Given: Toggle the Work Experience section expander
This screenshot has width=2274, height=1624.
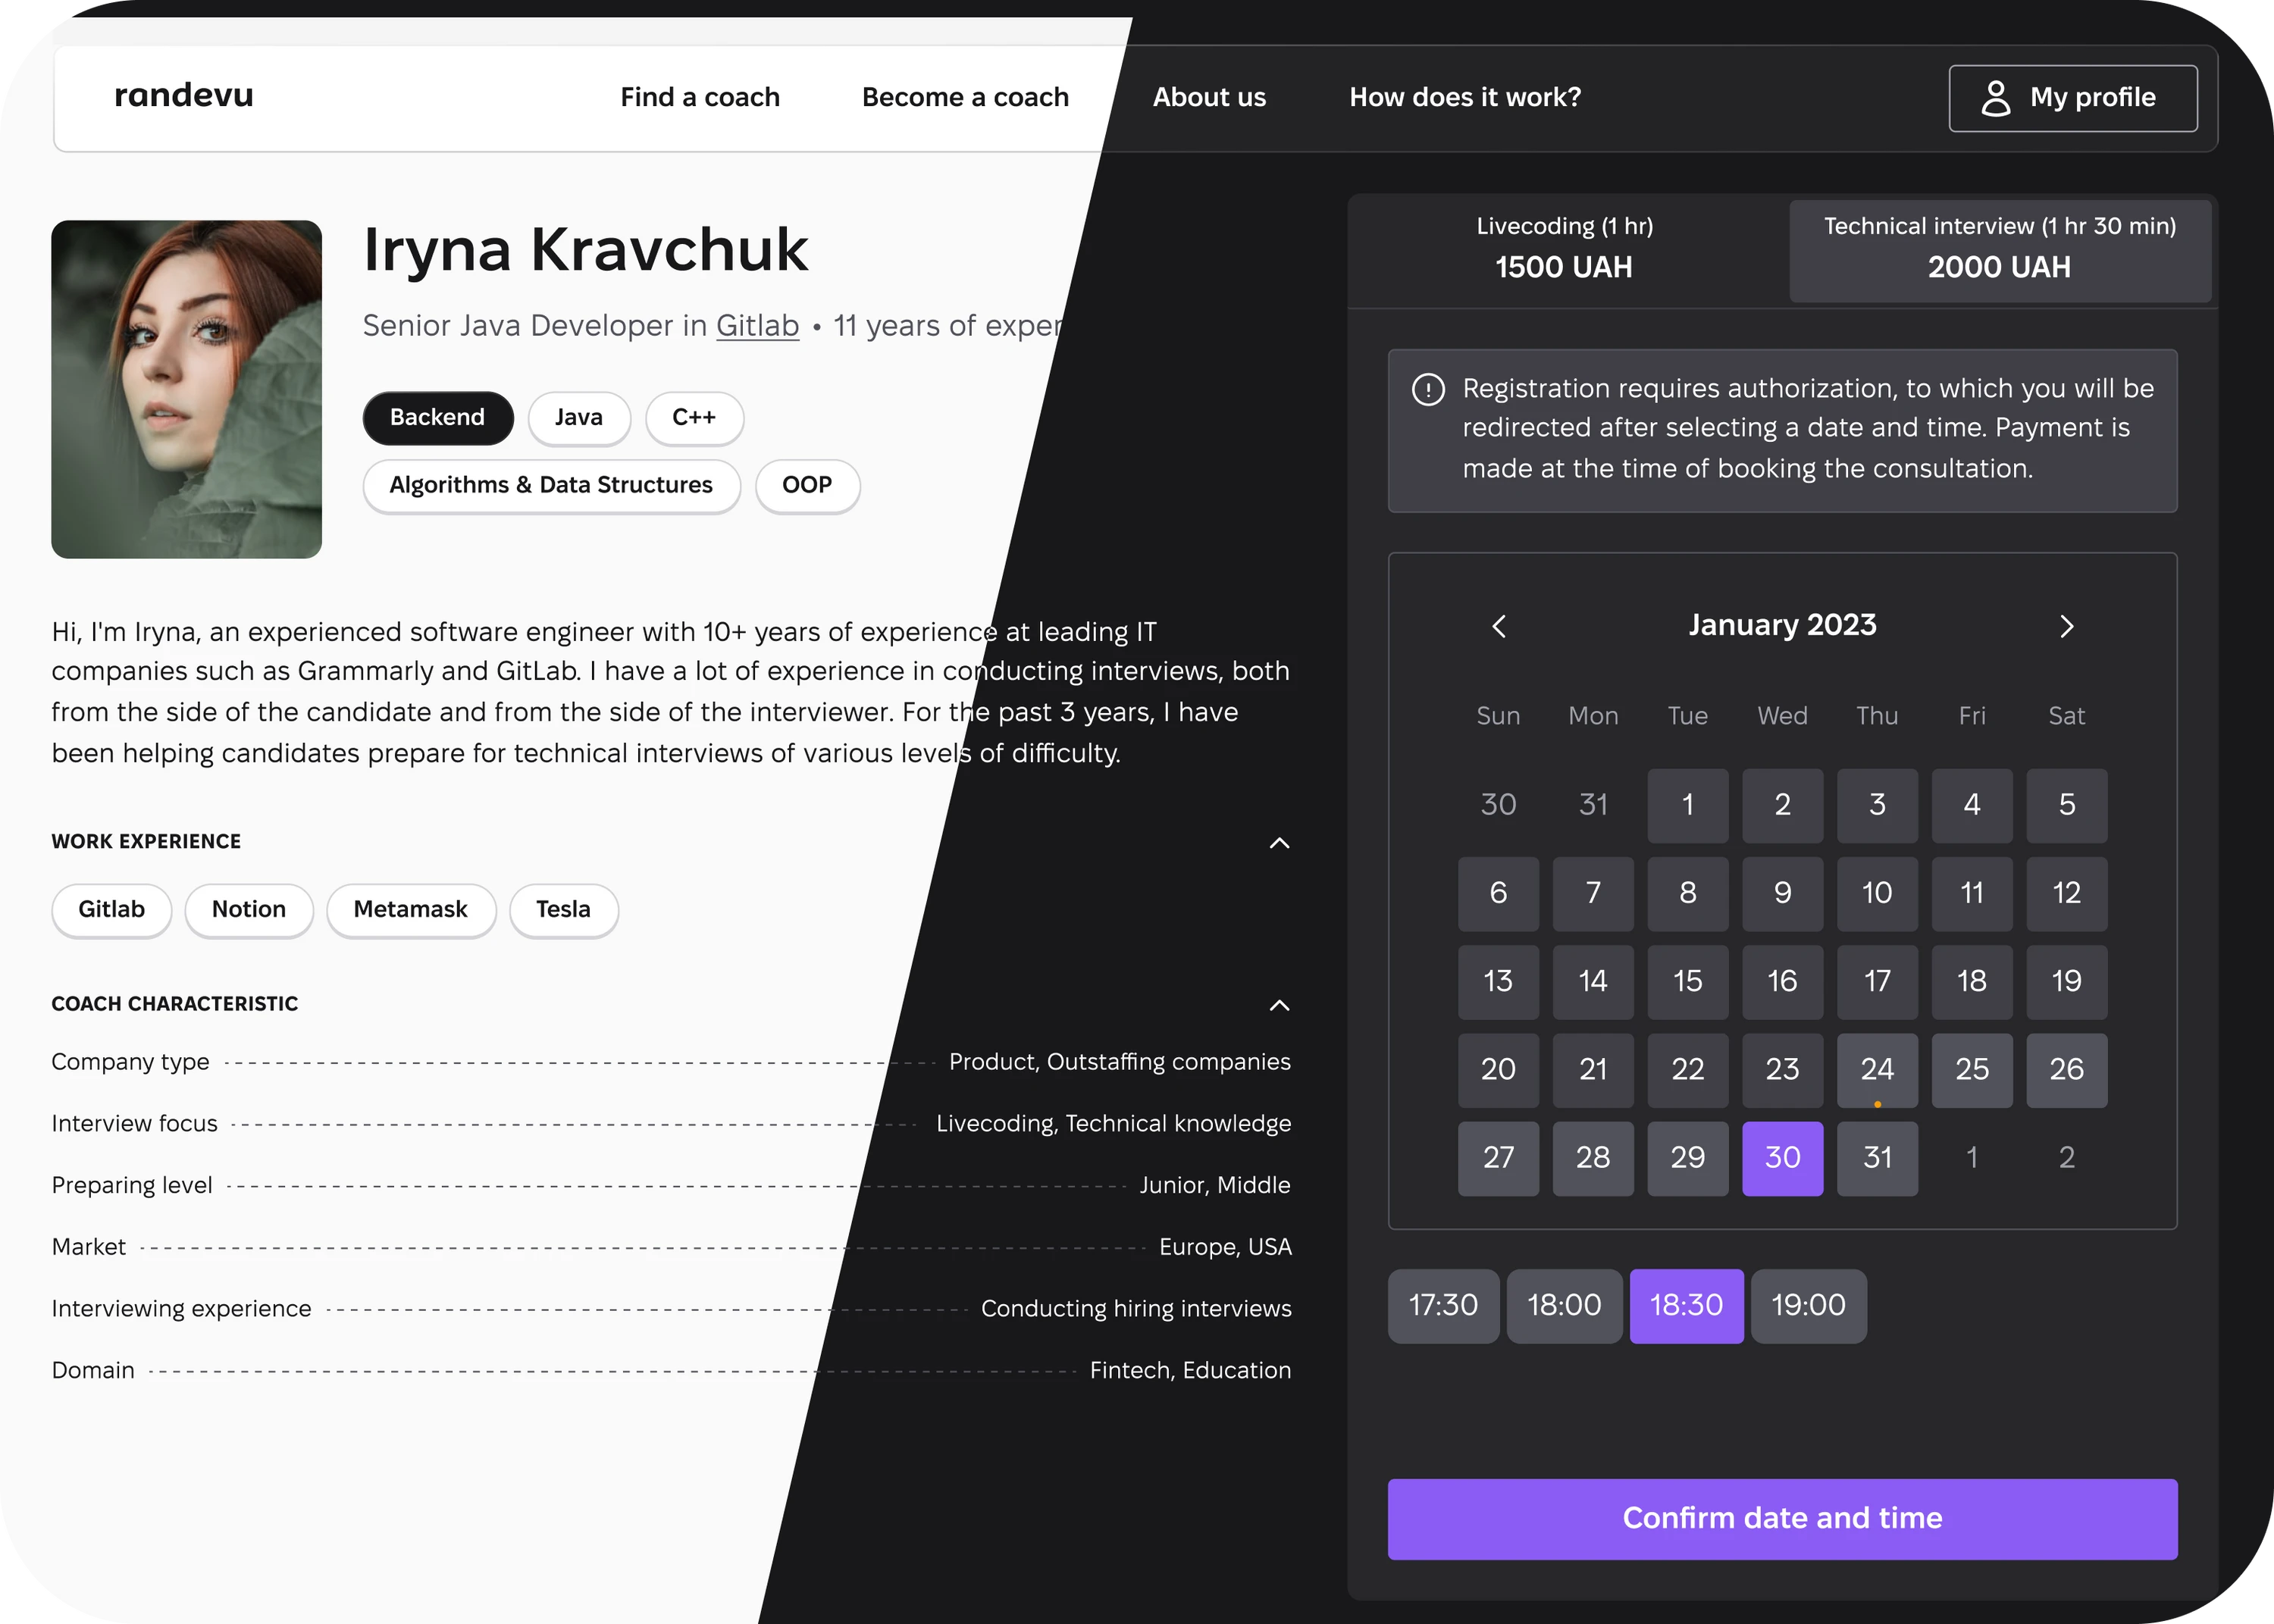Looking at the screenshot, I should pyautogui.click(x=1280, y=842).
